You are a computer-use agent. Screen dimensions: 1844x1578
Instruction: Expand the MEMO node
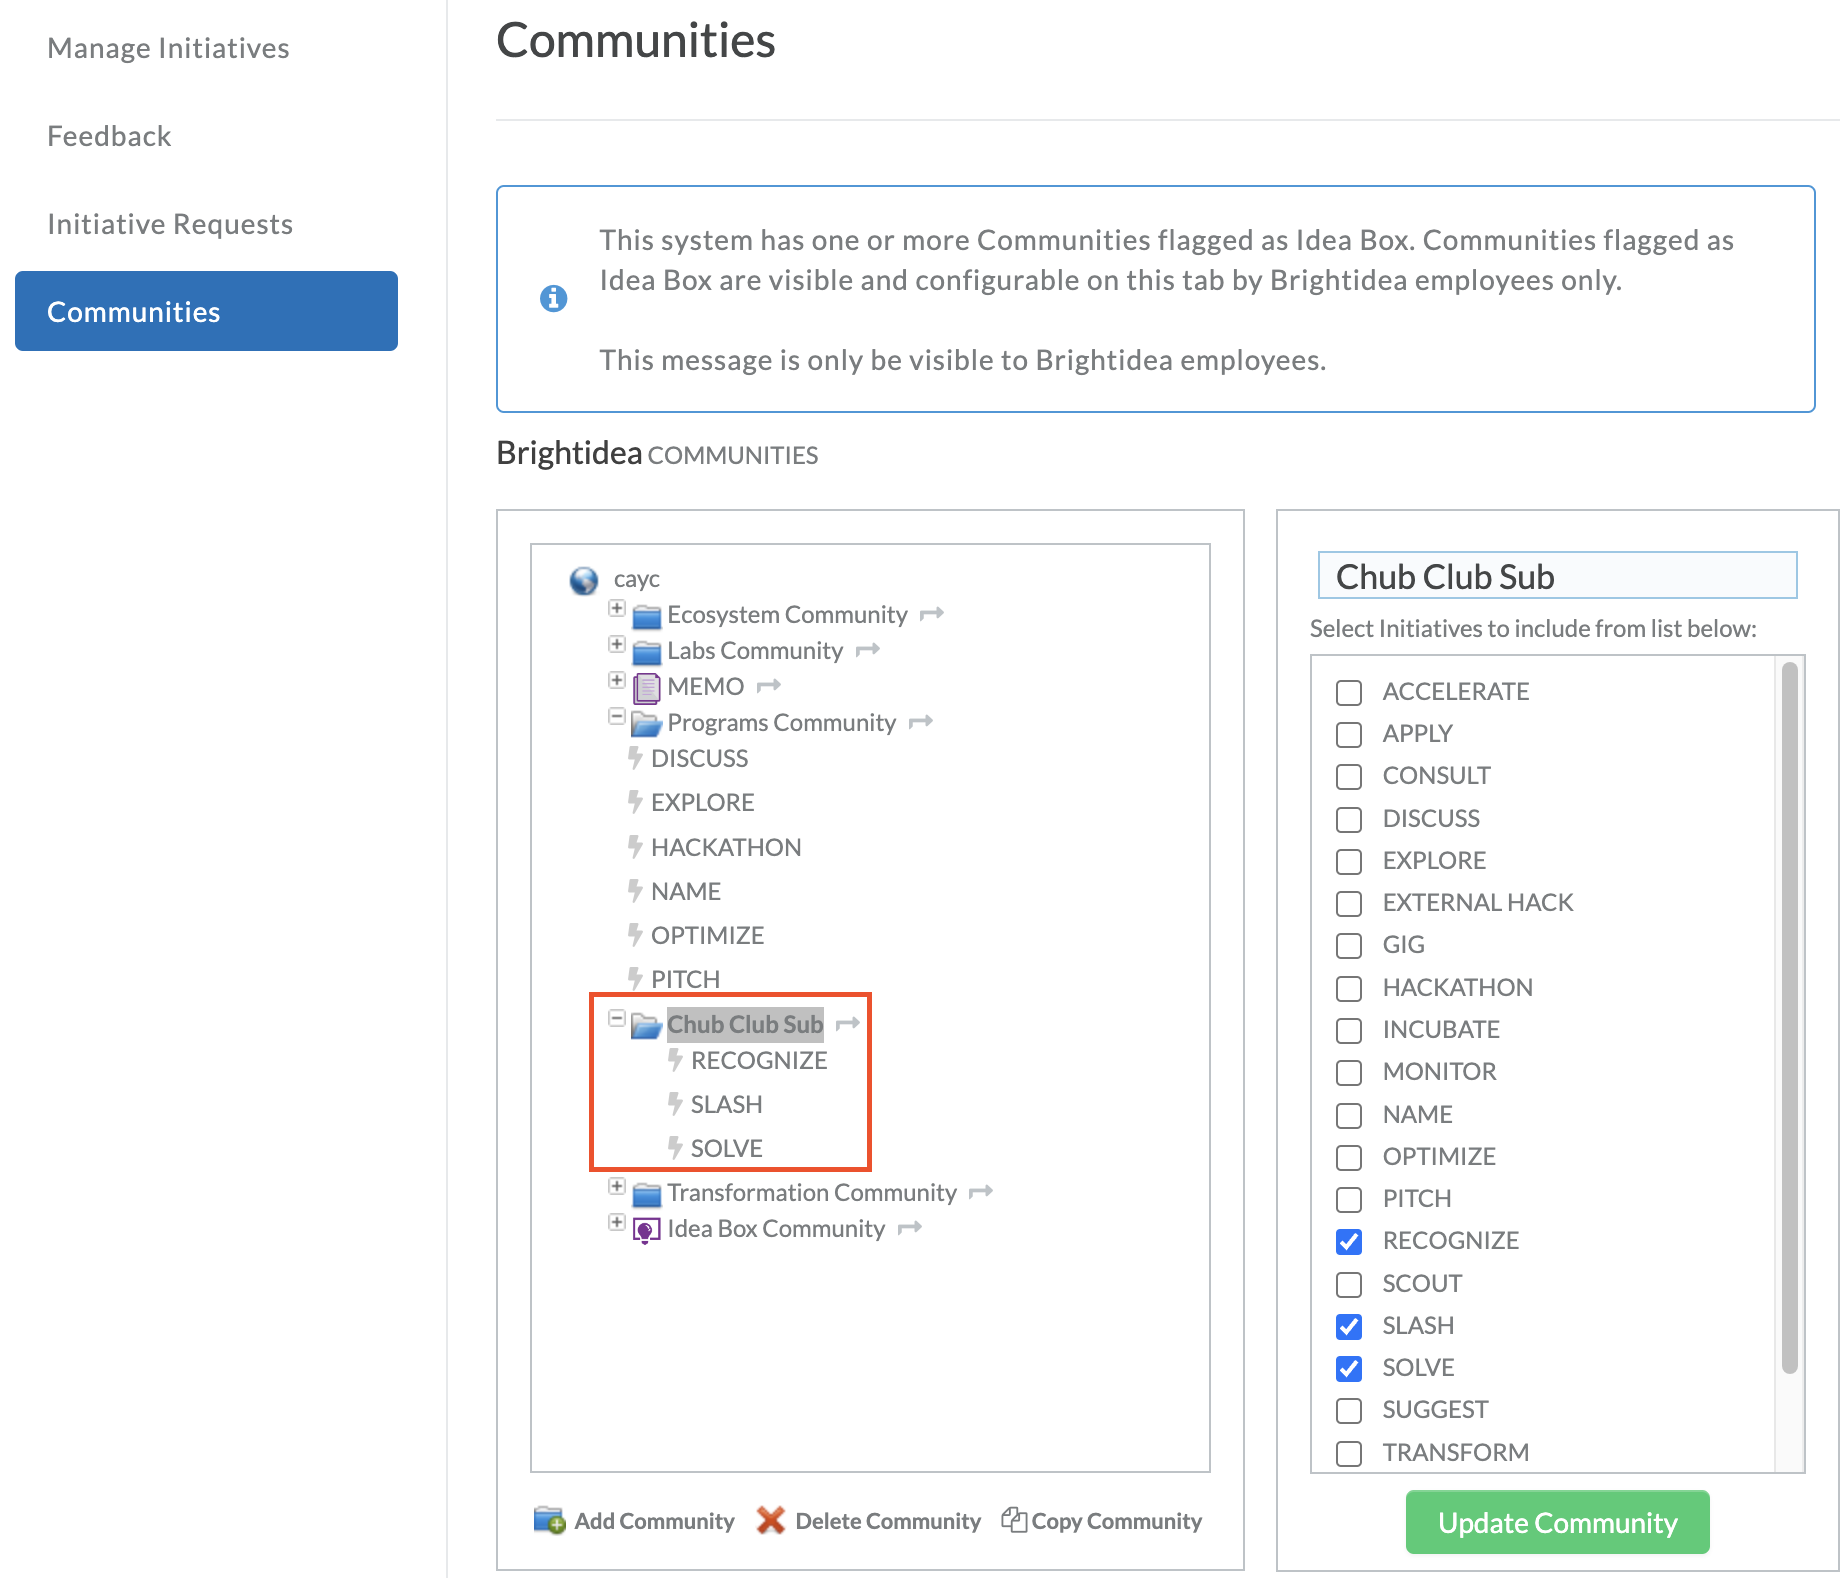click(617, 680)
